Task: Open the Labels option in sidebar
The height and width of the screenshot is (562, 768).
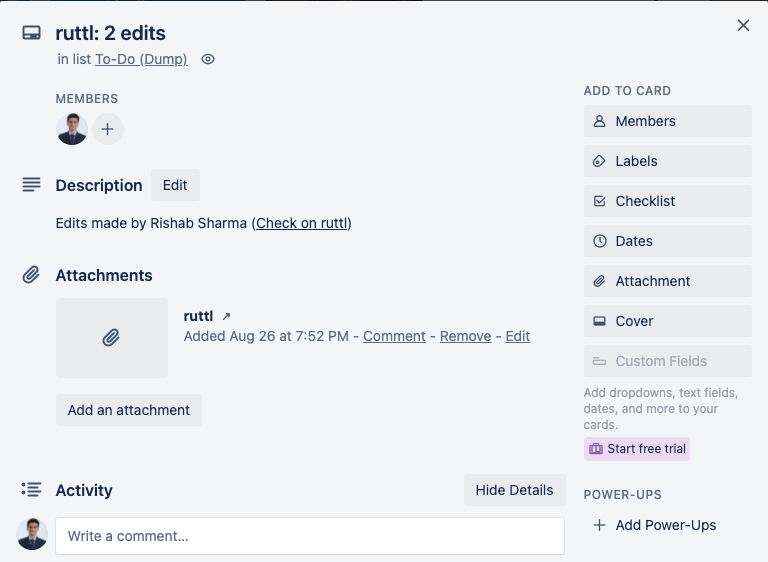Action: click(x=667, y=161)
